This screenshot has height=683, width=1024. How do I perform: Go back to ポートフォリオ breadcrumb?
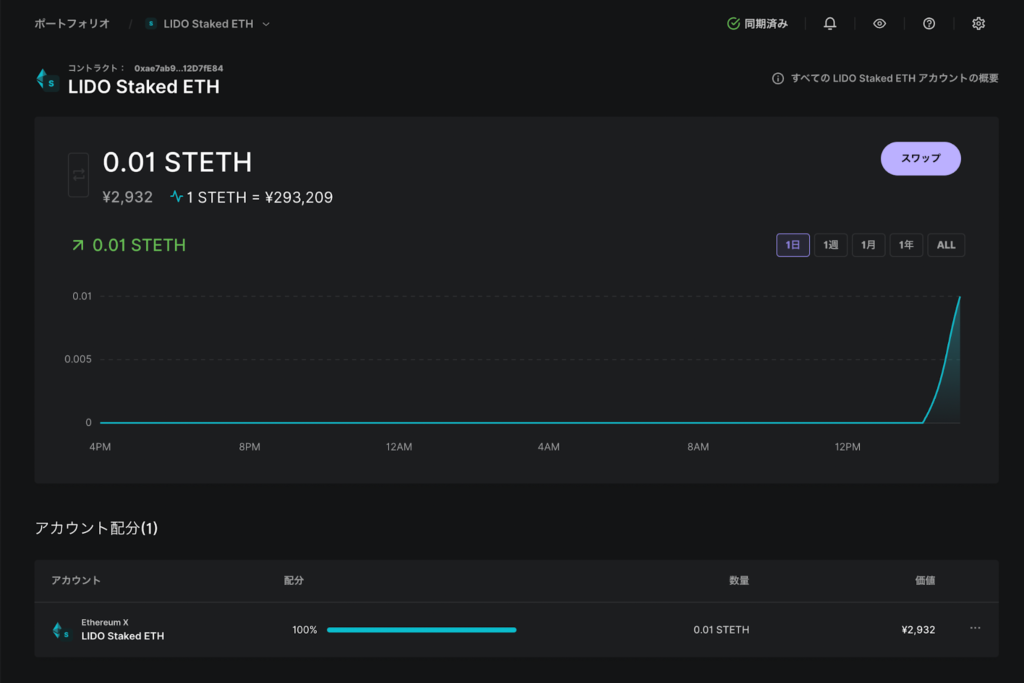click(x=72, y=24)
